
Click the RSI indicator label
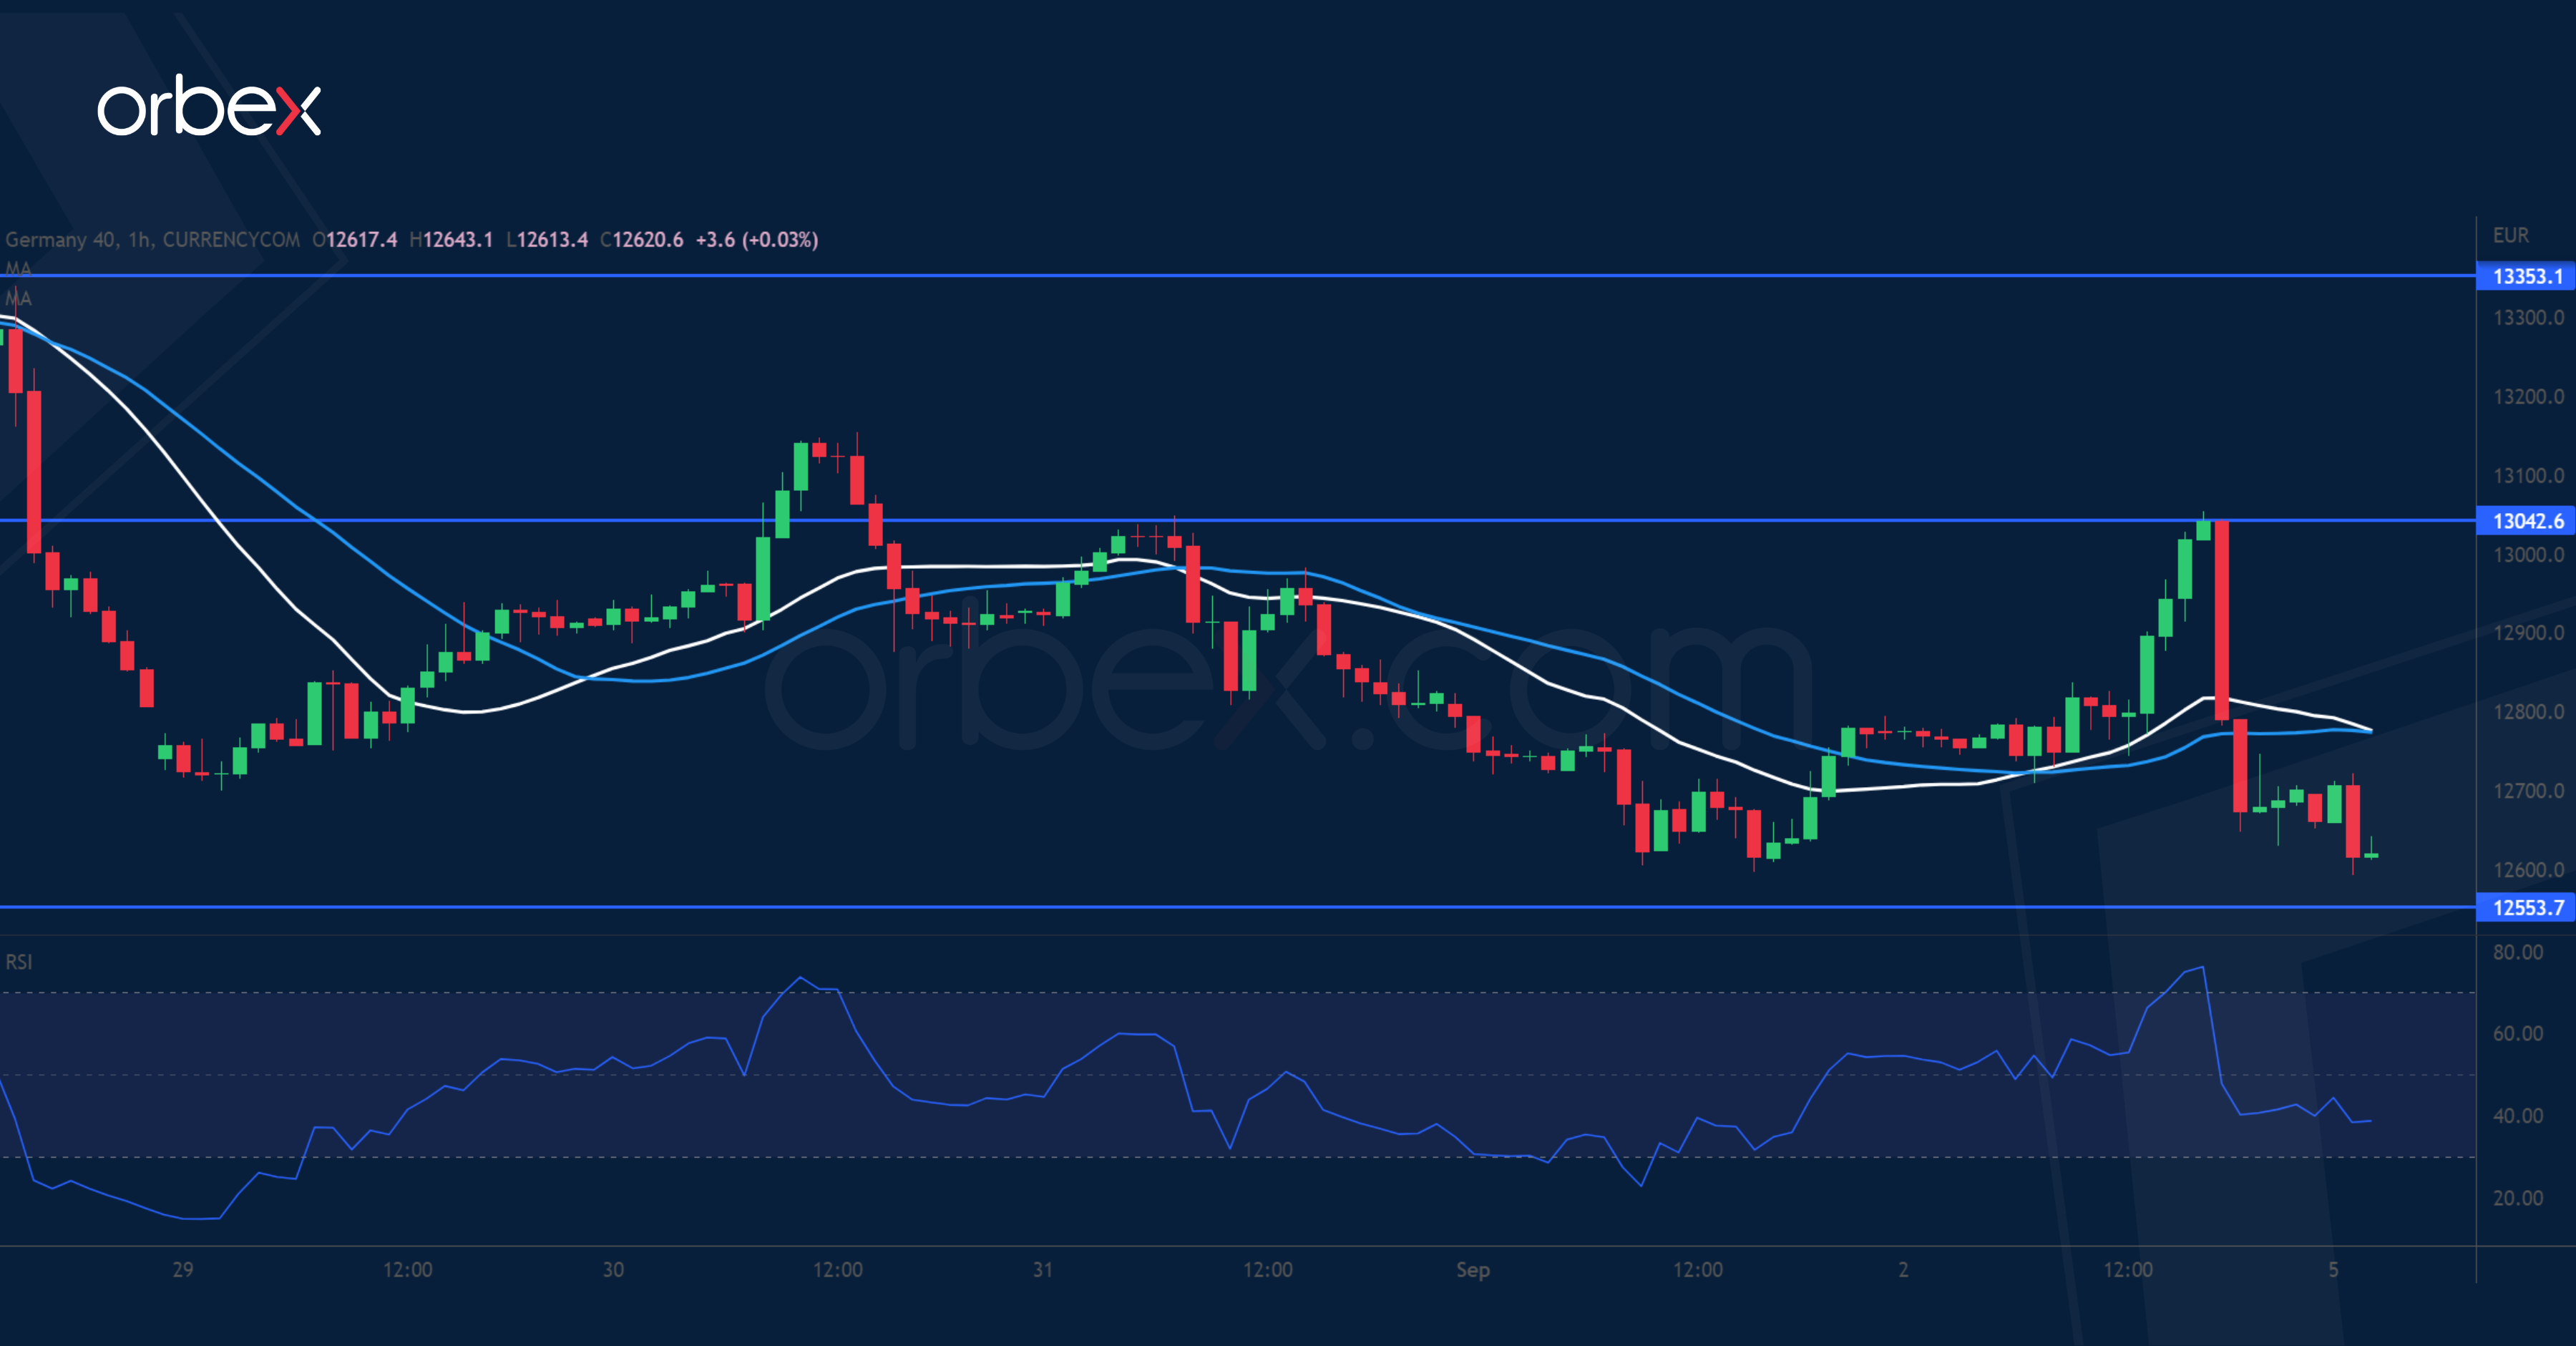point(19,962)
